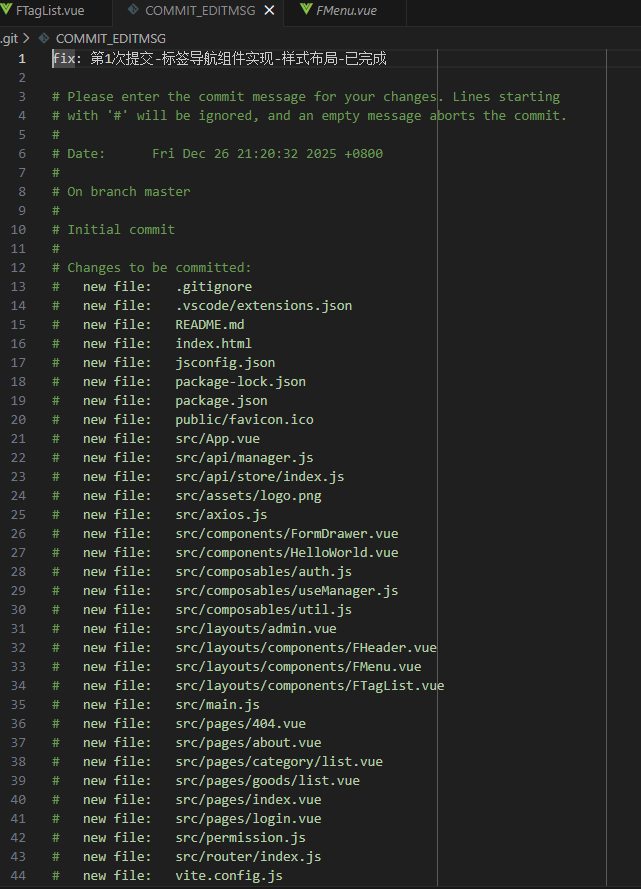Screen dimensions: 641x889
Task: Click the package.json new file line
Action: point(160,400)
